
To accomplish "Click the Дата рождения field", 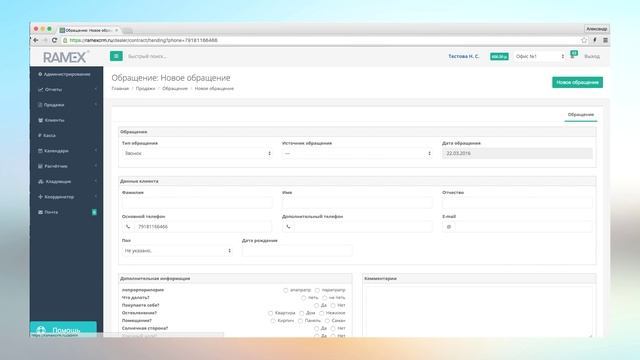I will click(x=297, y=251).
